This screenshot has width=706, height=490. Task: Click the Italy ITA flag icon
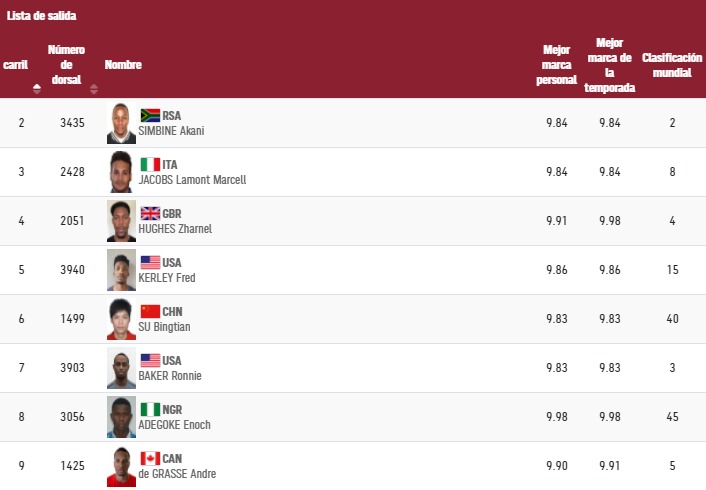coord(150,164)
